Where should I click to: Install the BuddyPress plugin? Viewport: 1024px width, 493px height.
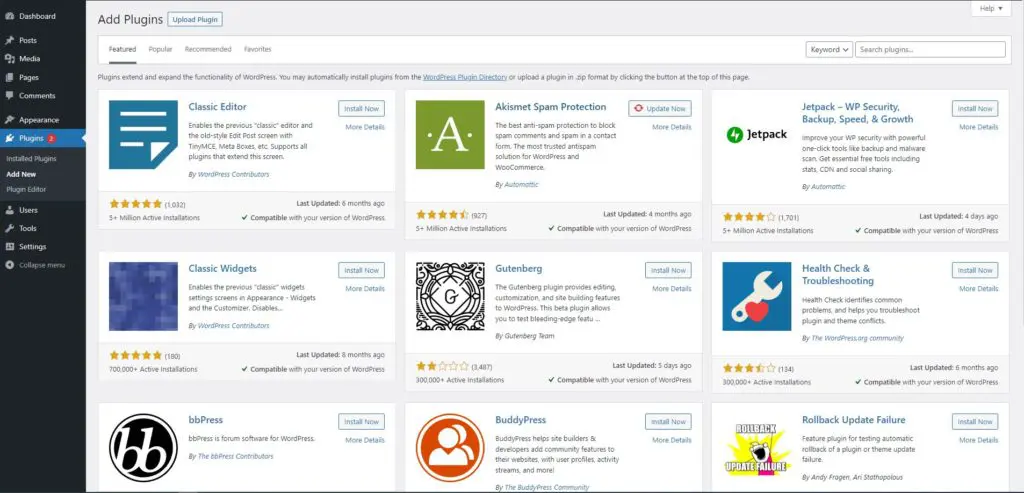(x=668, y=422)
